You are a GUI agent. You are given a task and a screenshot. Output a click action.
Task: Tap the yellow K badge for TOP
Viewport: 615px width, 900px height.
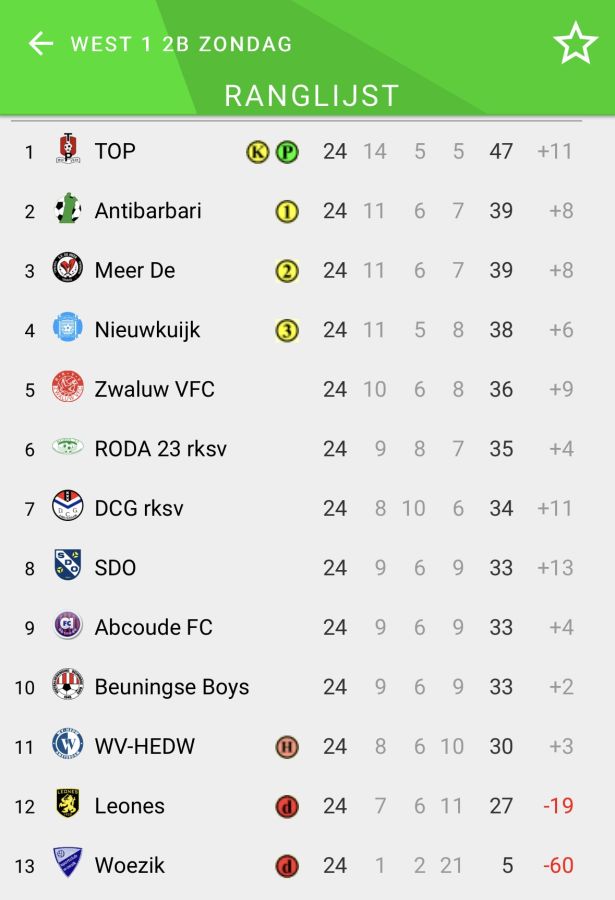tap(258, 152)
